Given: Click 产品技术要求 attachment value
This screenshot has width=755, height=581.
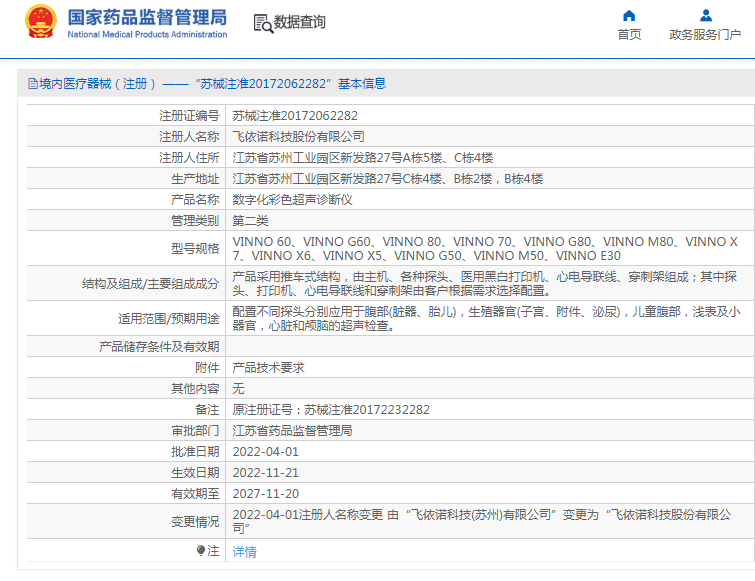Looking at the screenshot, I should (268, 368).
